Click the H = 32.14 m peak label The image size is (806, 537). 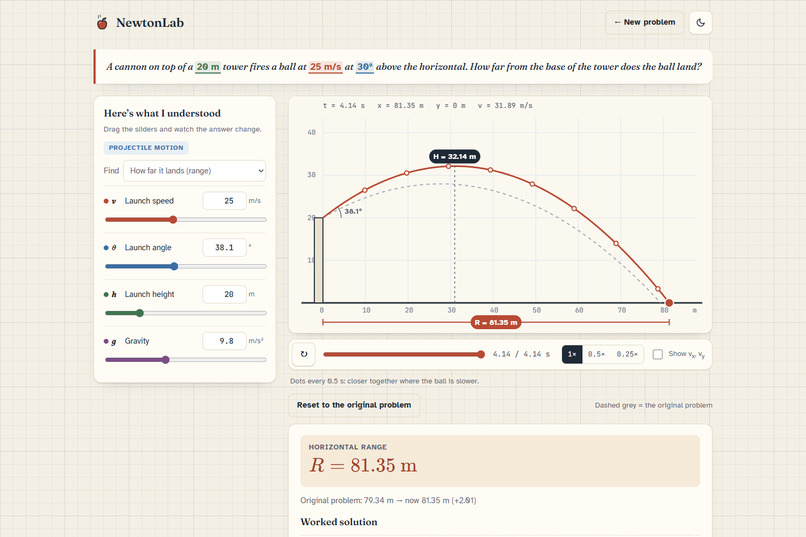click(x=454, y=156)
